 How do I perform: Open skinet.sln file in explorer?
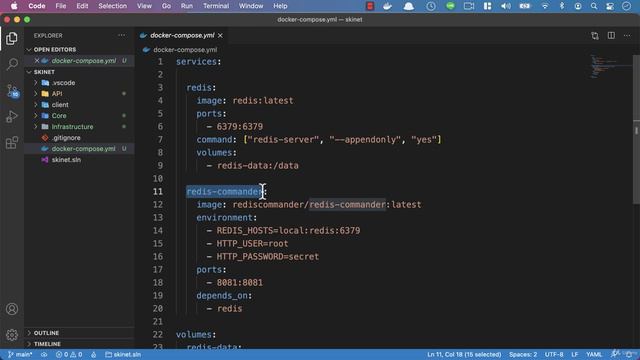click(66, 160)
